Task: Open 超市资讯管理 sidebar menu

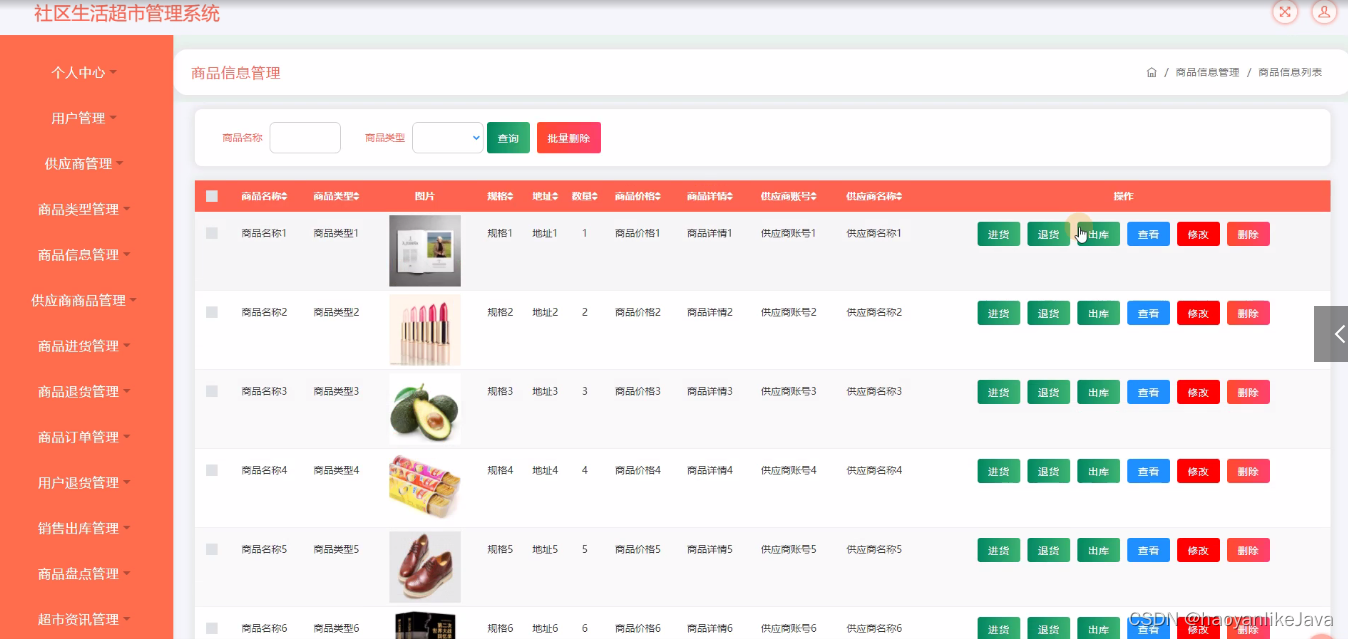Action: [x=85, y=619]
